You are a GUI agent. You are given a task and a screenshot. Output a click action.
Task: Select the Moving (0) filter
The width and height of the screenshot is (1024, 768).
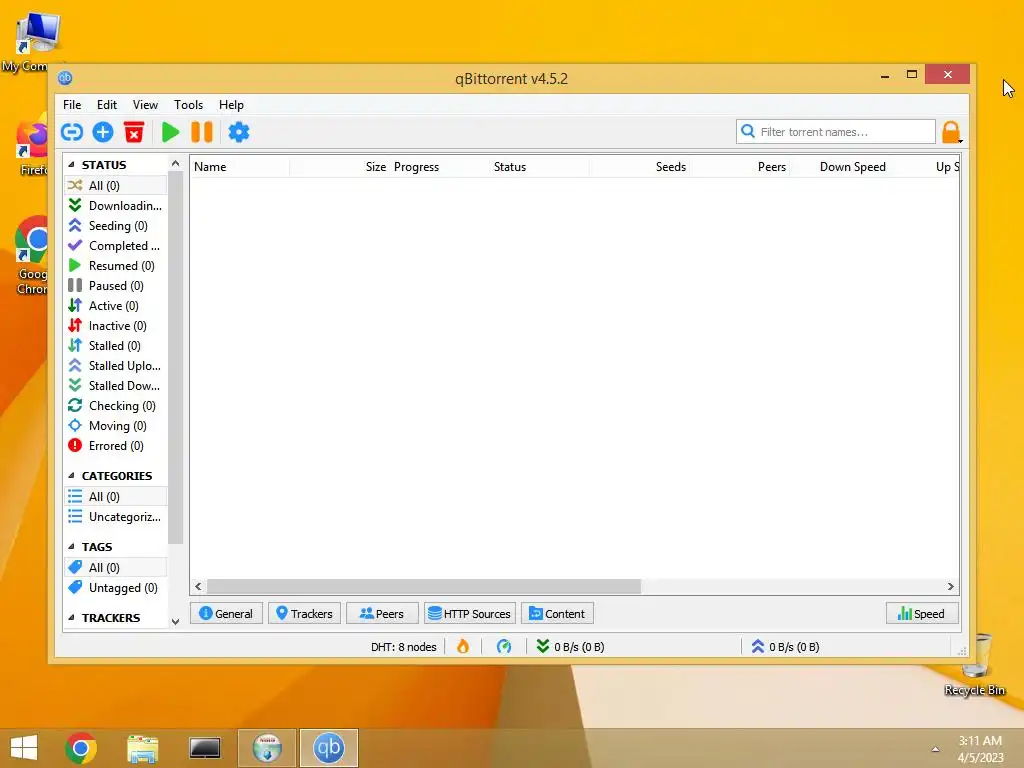pyautogui.click(x=116, y=426)
